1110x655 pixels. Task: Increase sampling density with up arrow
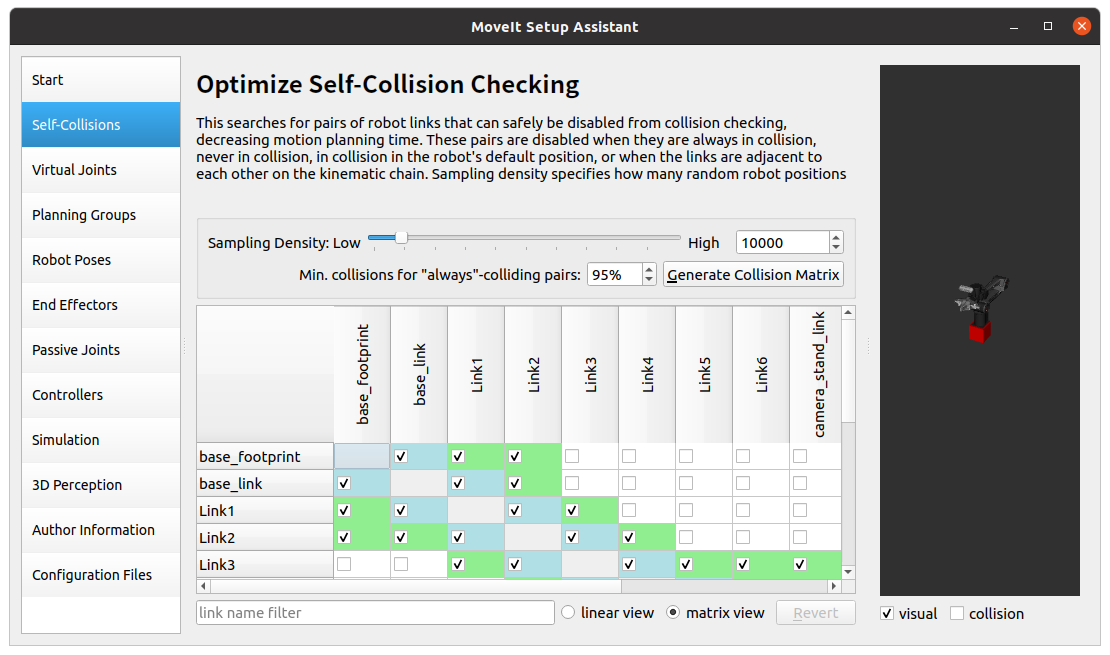[x=836, y=237]
